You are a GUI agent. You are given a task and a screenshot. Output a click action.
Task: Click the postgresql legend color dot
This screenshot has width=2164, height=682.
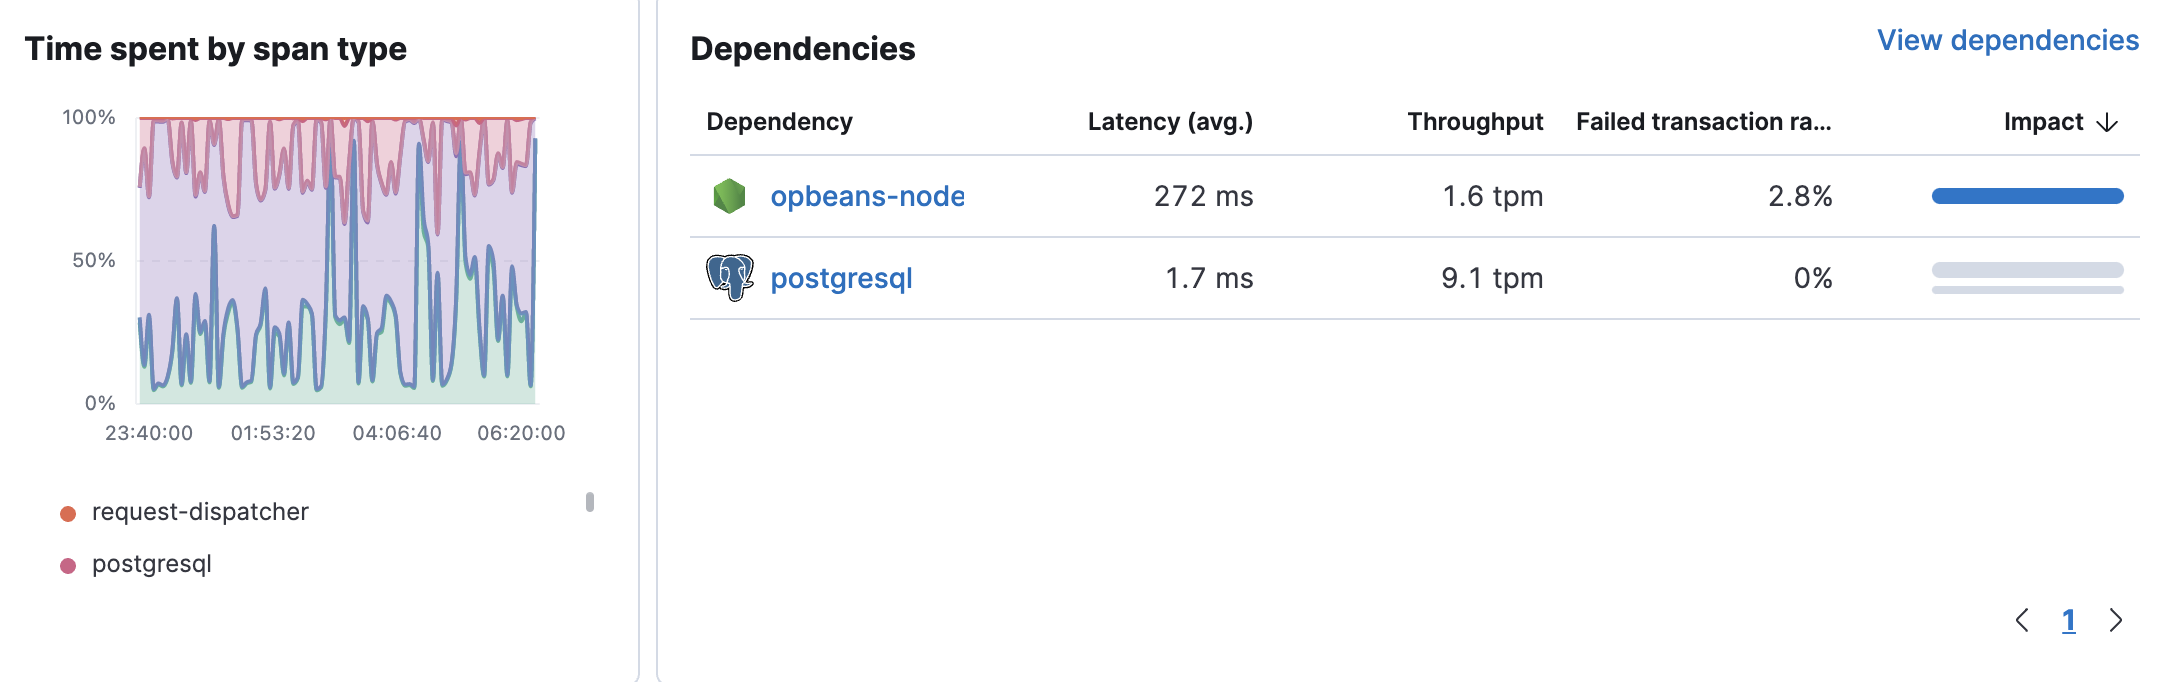click(66, 565)
